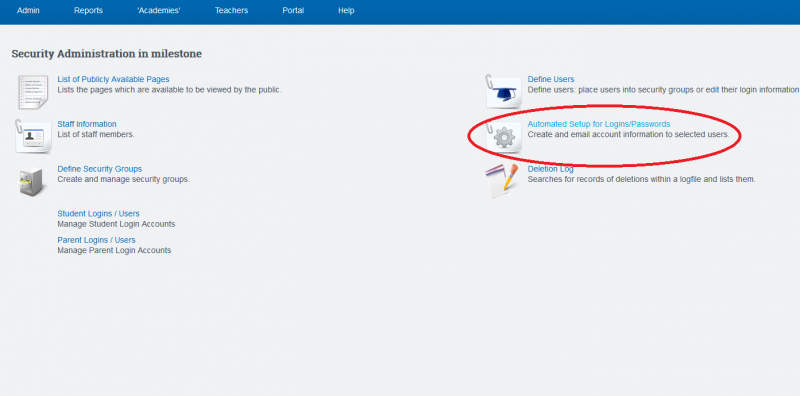The width and height of the screenshot is (800, 396).
Task: Open the Admin menu
Action: point(28,11)
